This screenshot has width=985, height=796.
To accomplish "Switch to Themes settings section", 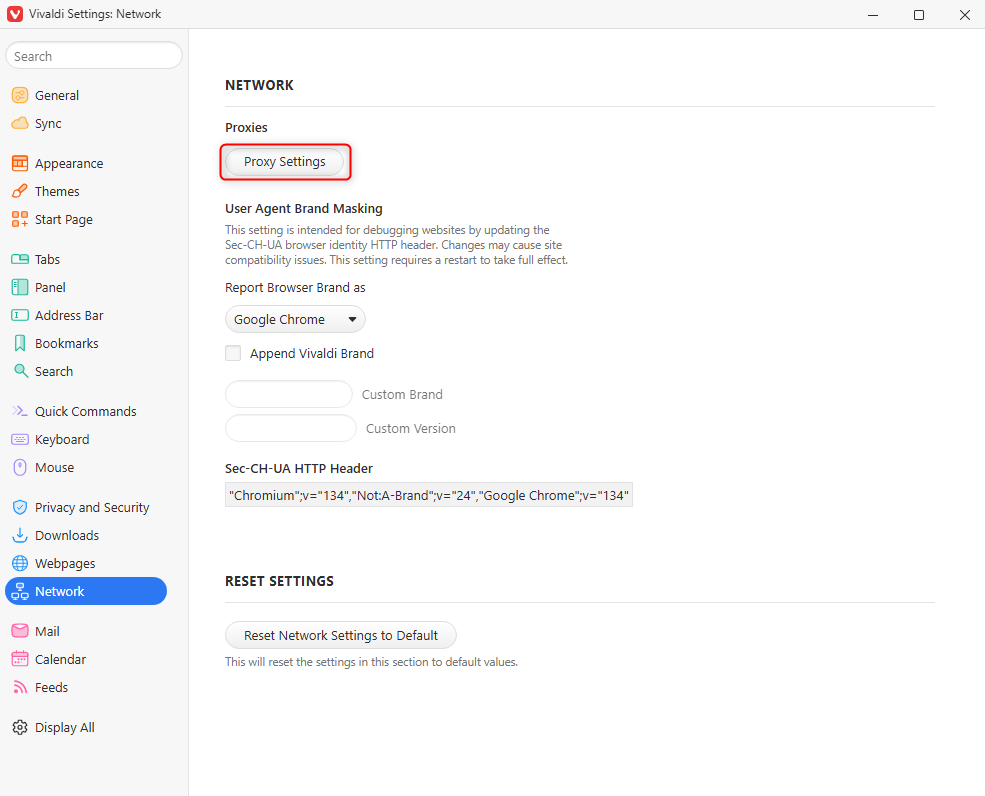I will point(57,191).
